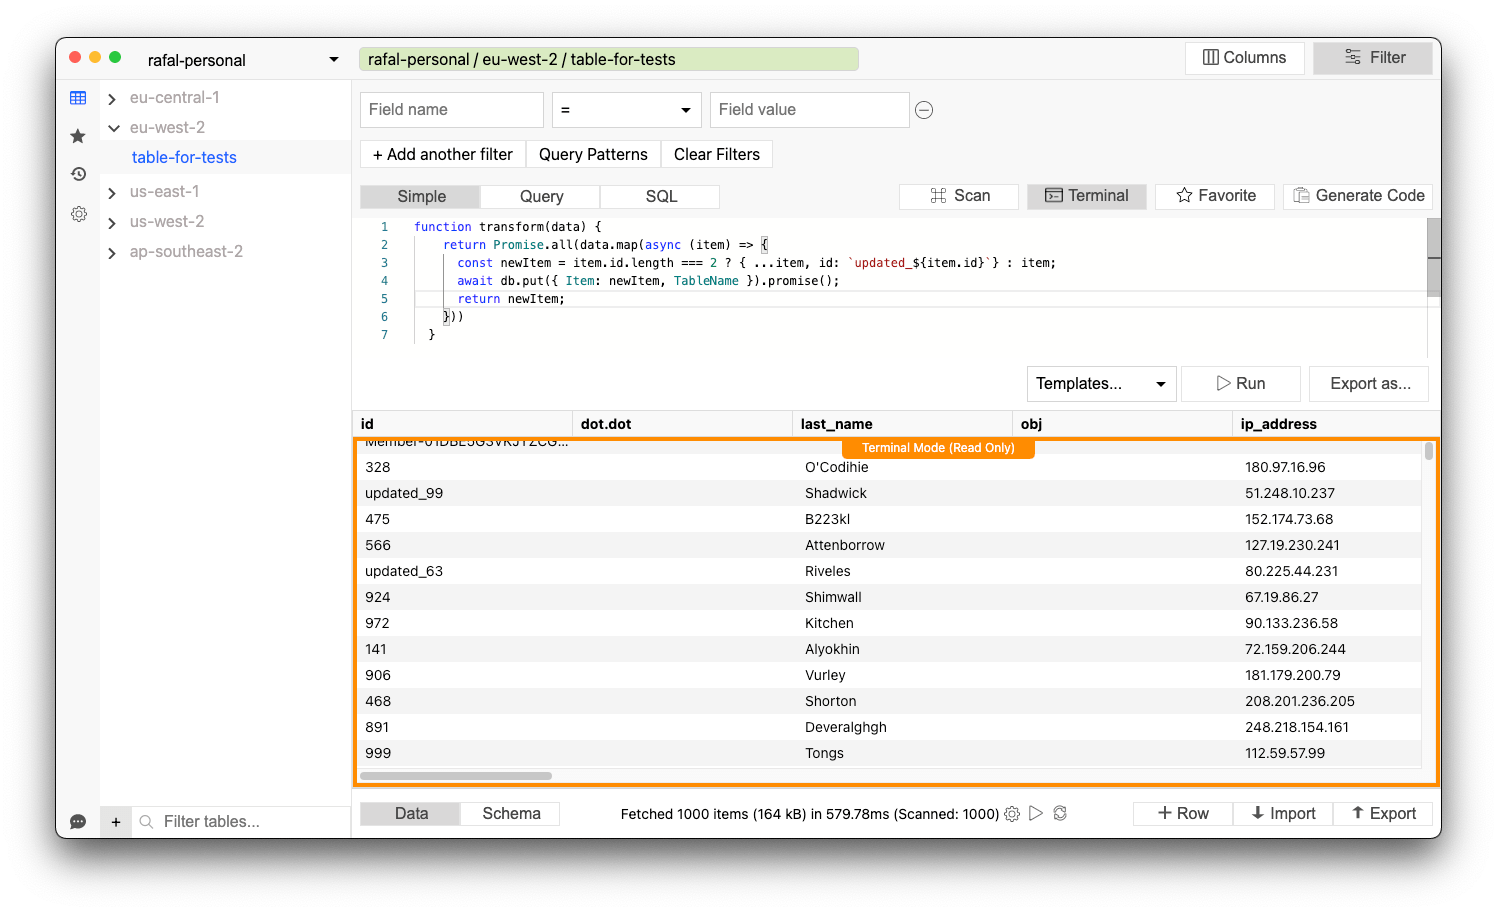Image resolution: width=1497 pixels, height=912 pixels.
Task: Click Clear Filters
Action: click(x=717, y=154)
